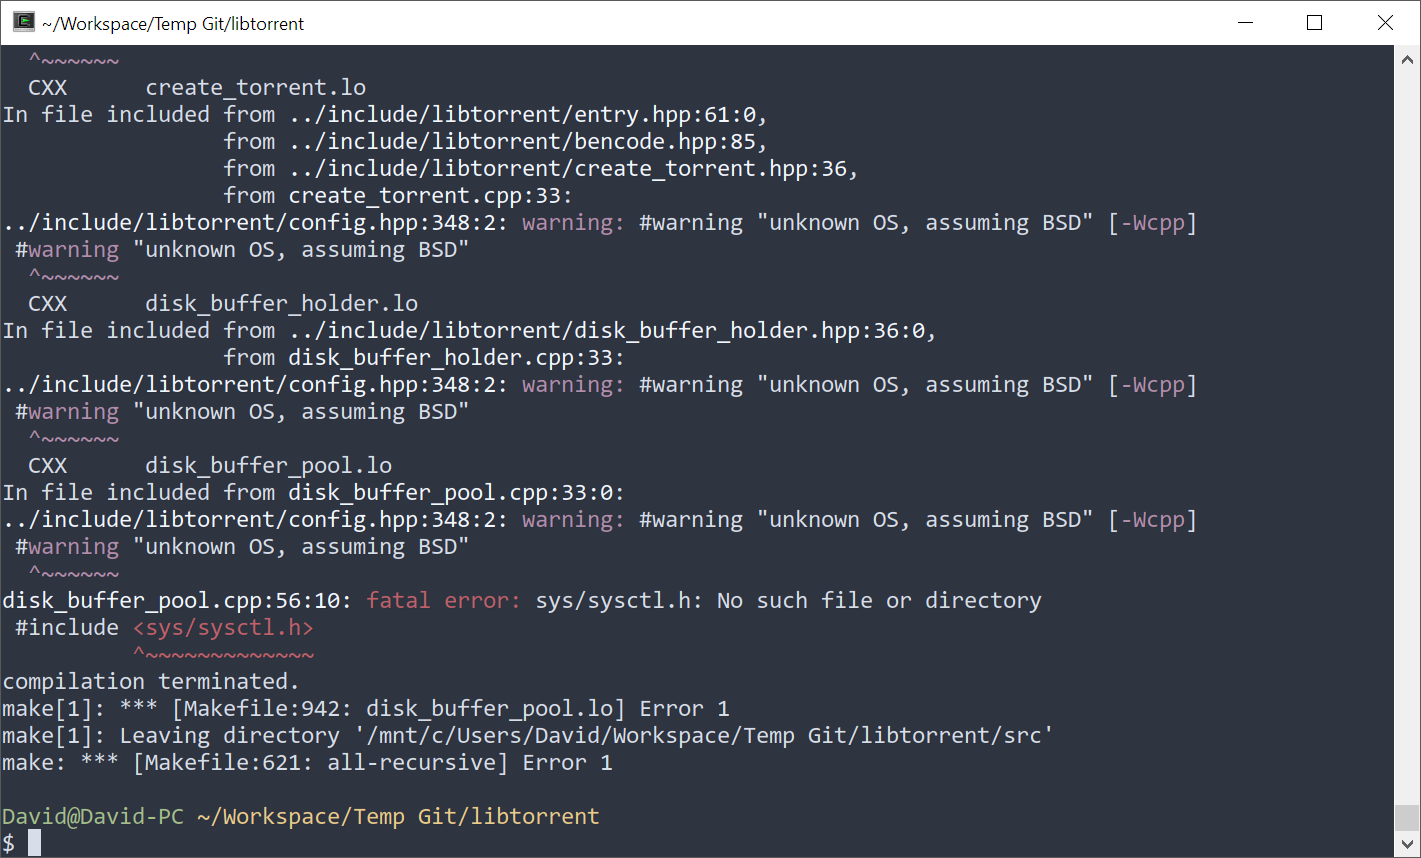Click the scrollbar down arrow
Screen dimensions: 1421x858
(x=1406, y=843)
